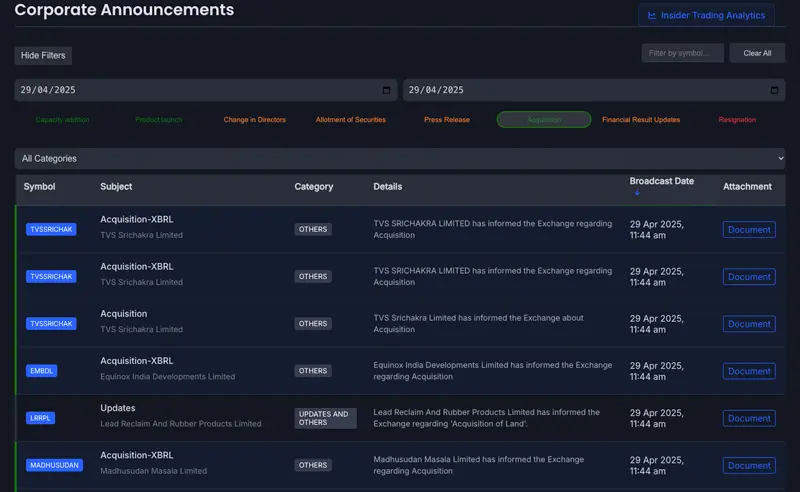
Task: Toggle the Allotment of Securities filter
Action: coord(351,119)
